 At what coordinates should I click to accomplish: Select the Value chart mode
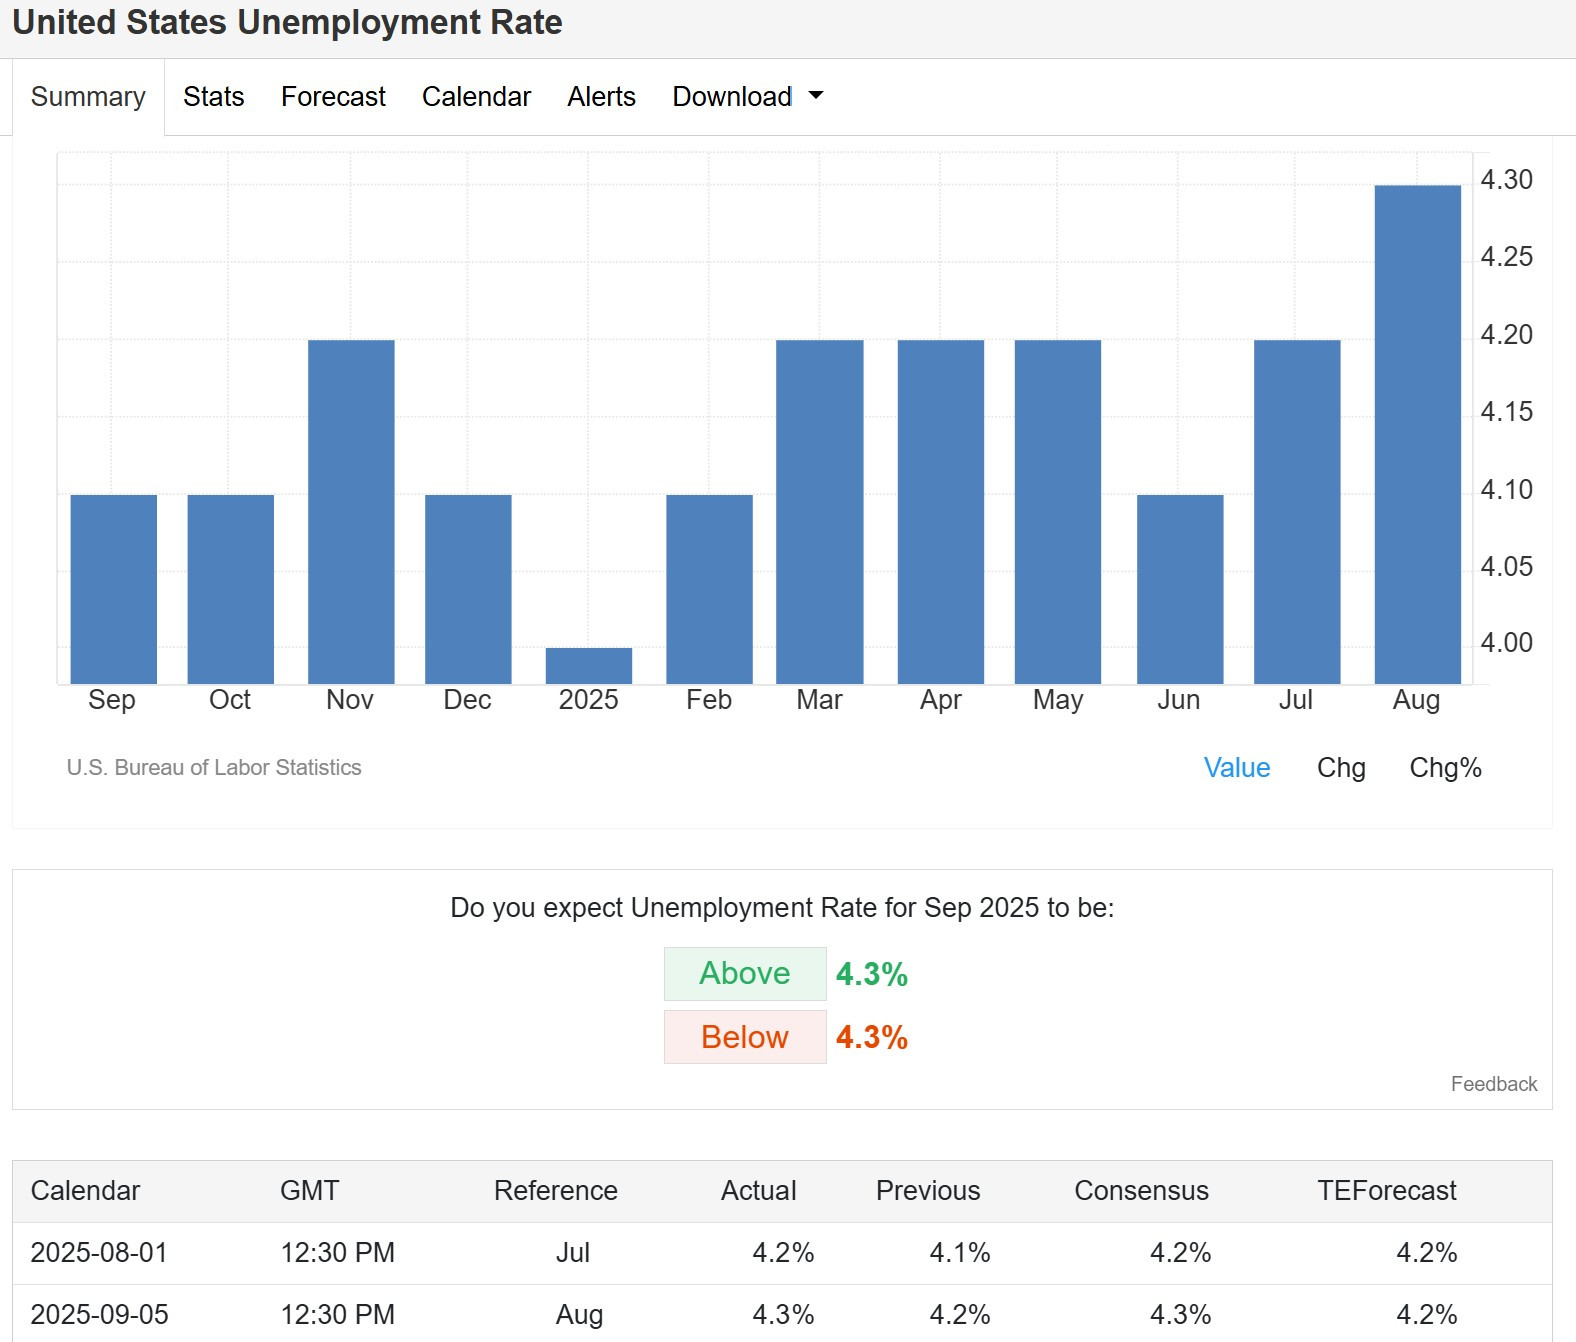(1237, 768)
